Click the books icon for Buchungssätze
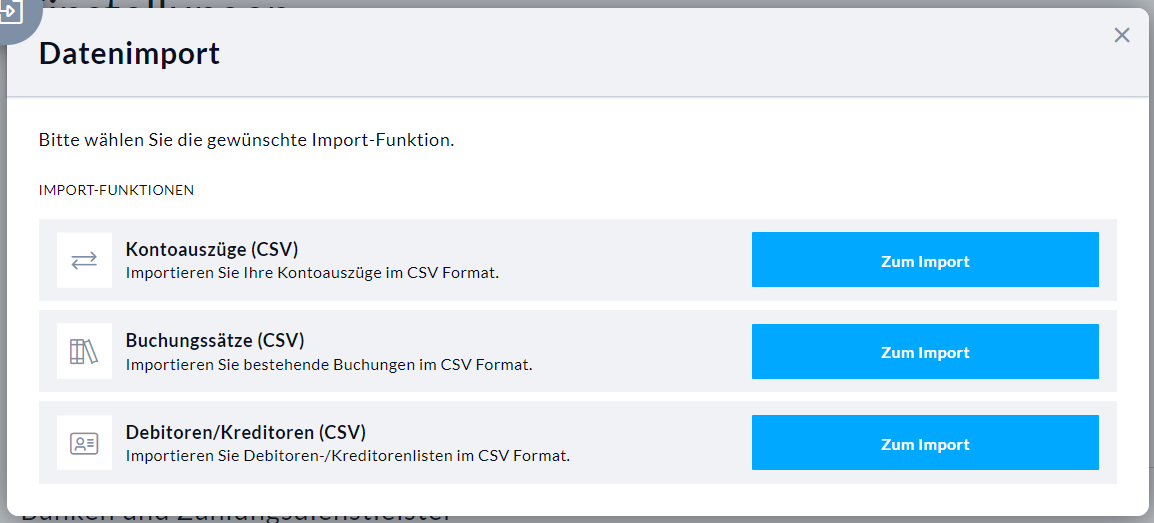 (x=84, y=352)
